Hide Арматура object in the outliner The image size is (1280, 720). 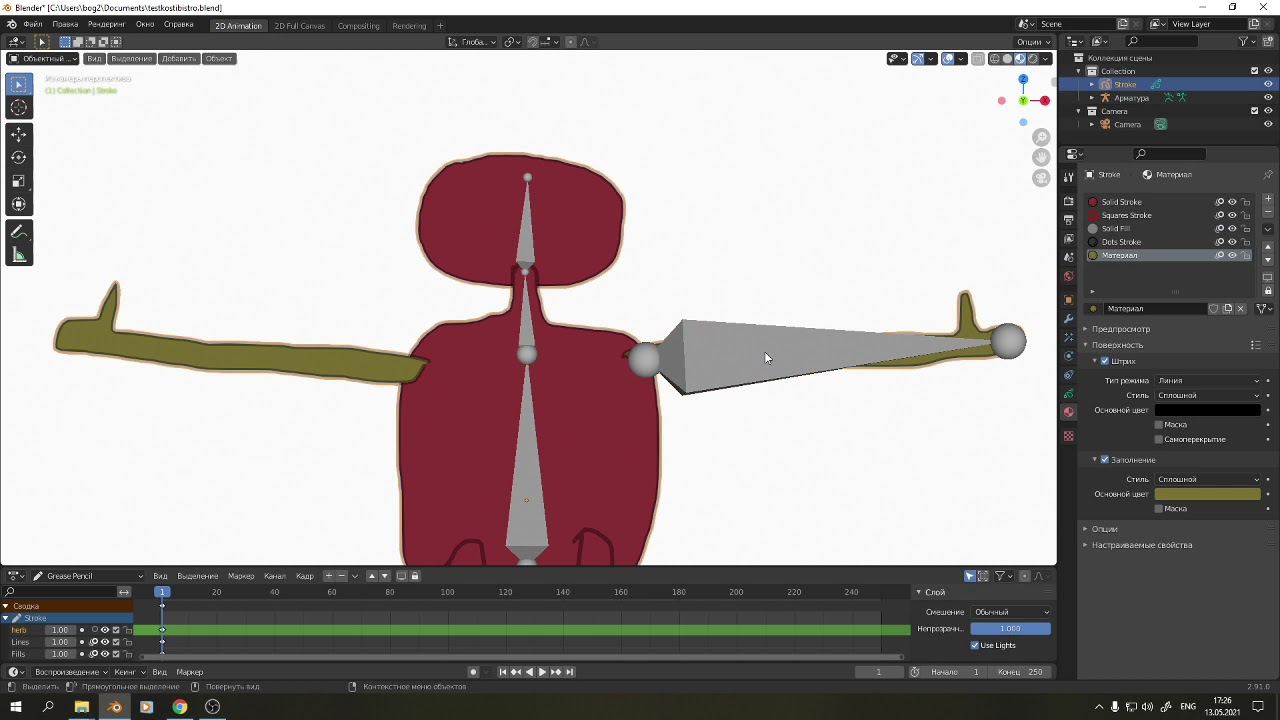coord(1268,98)
